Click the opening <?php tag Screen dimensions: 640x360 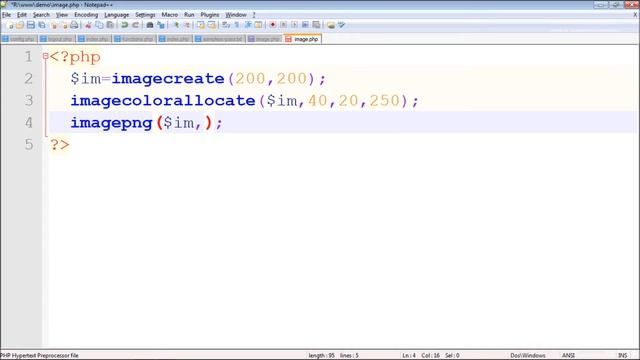click(75, 57)
